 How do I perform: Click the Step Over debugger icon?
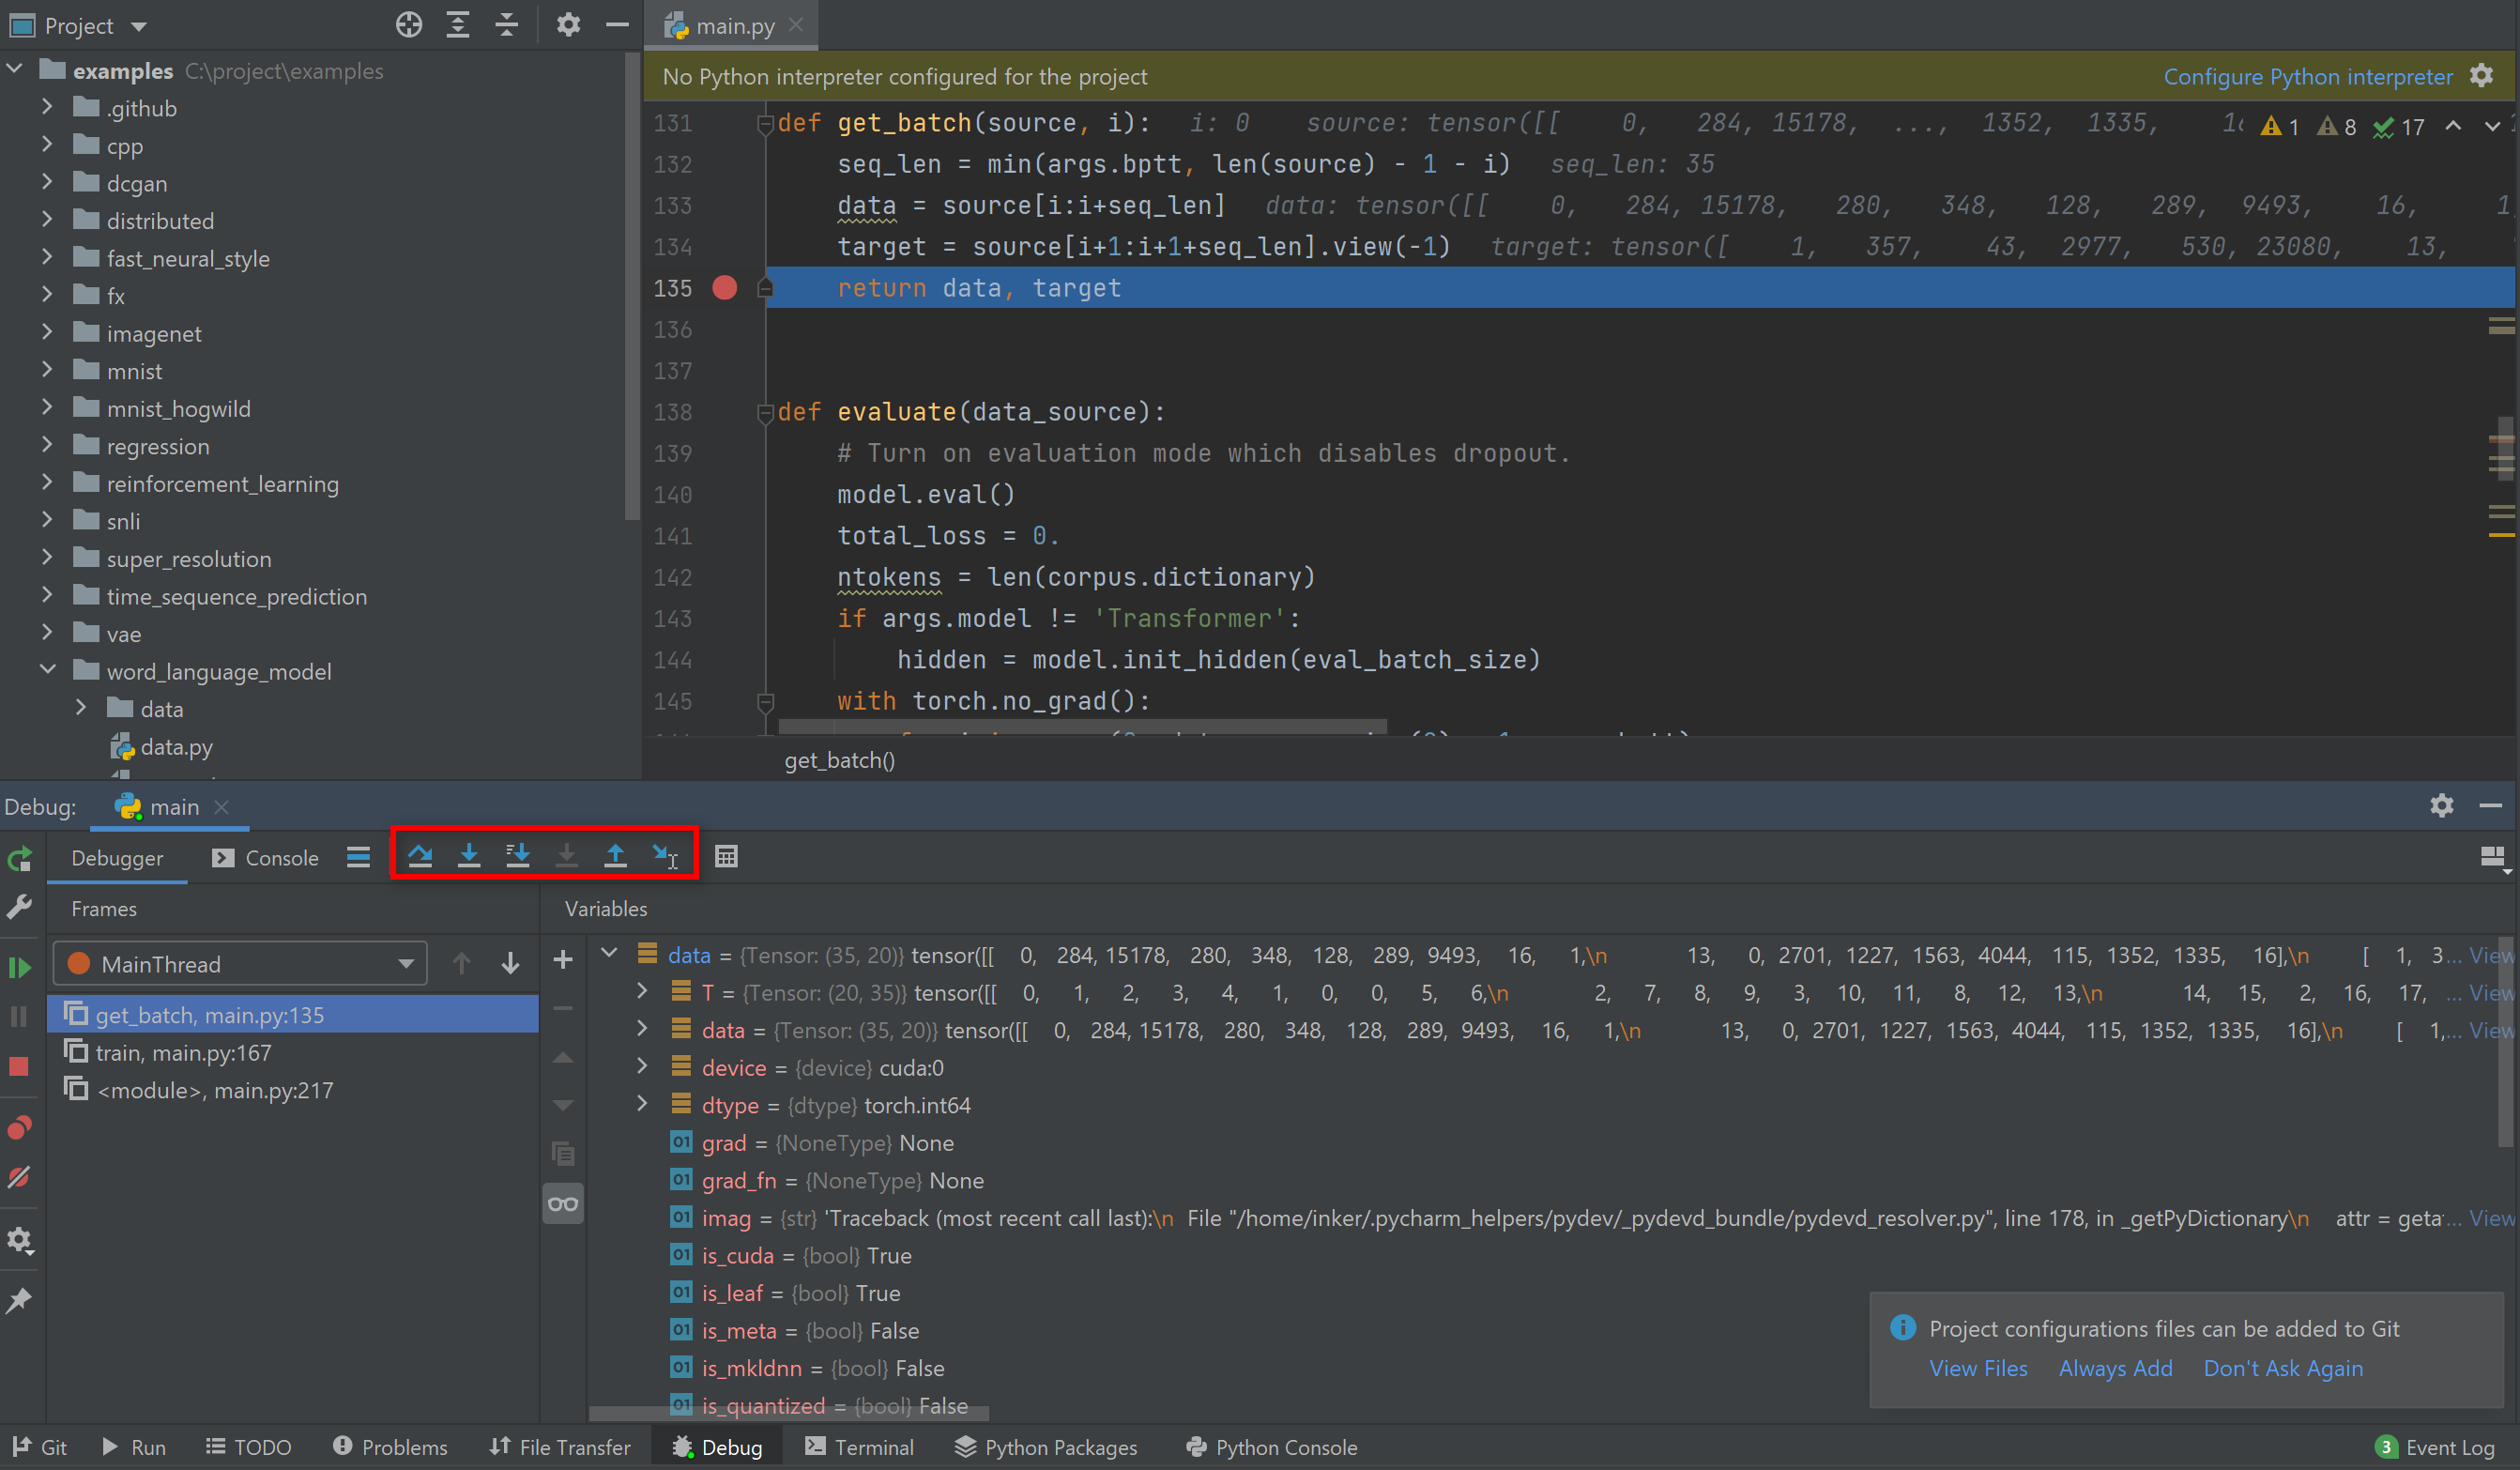[x=420, y=855]
